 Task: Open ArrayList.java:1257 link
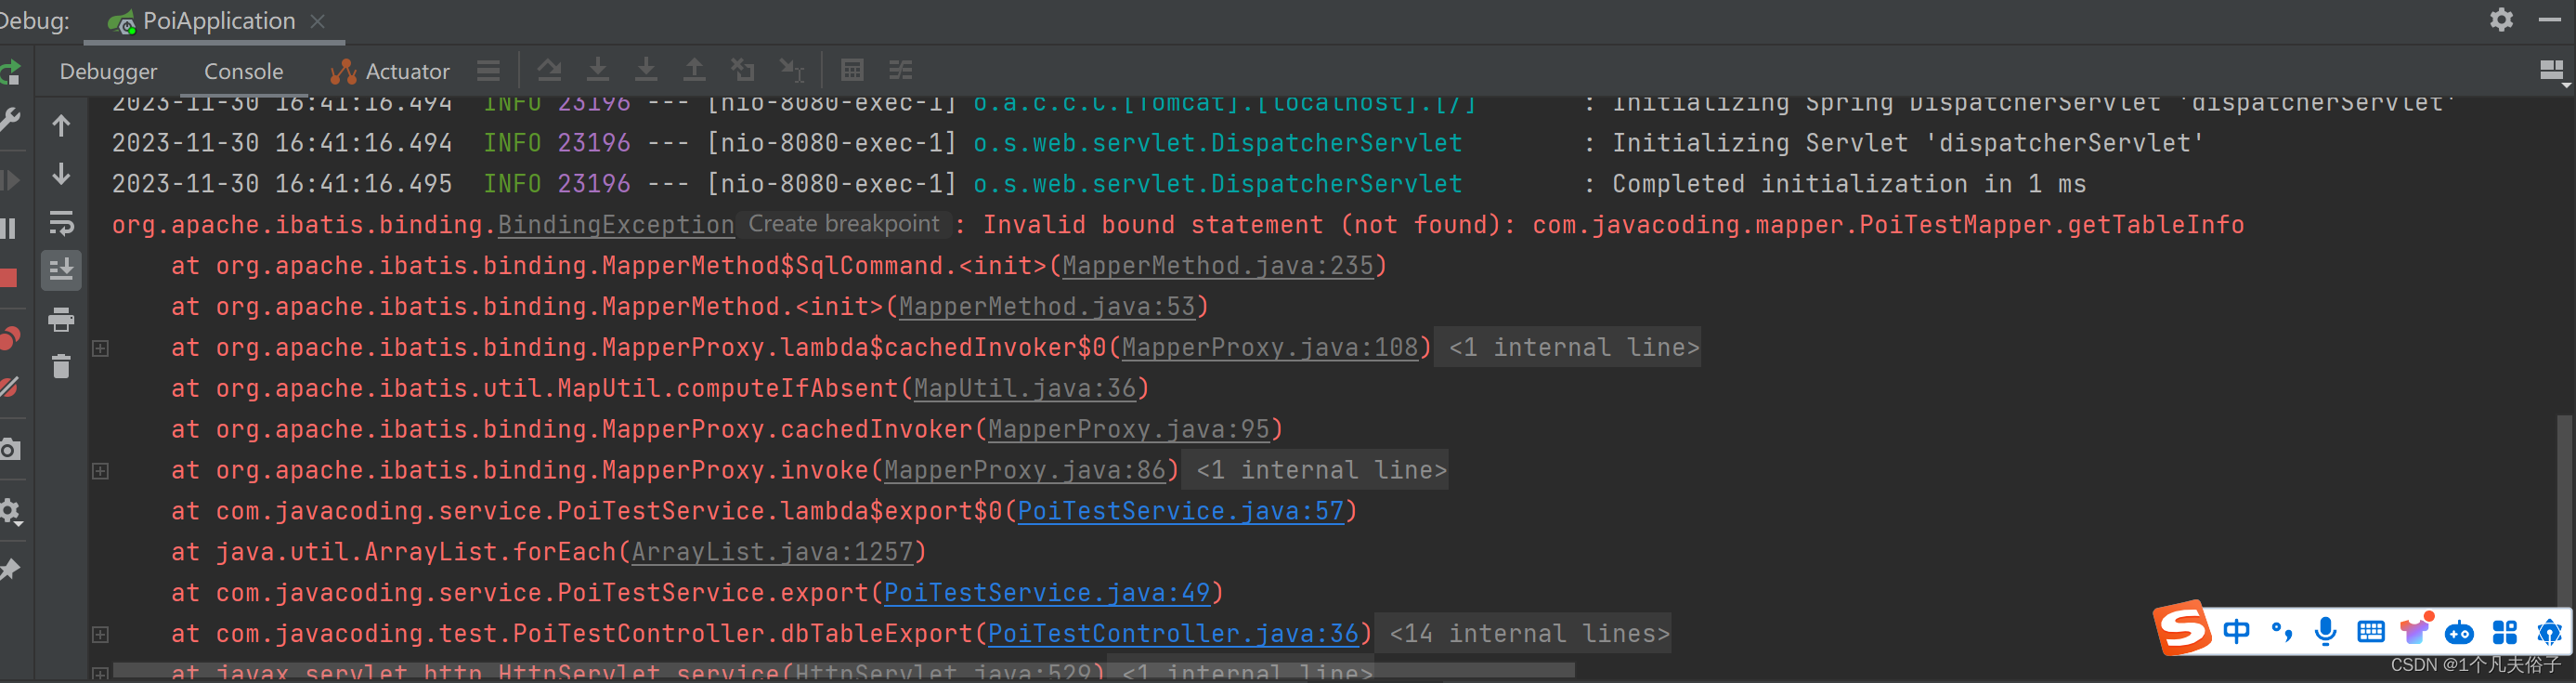(x=772, y=553)
